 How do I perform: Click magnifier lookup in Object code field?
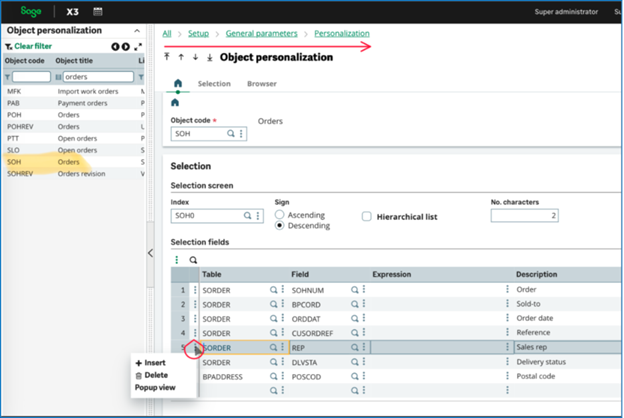(231, 132)
